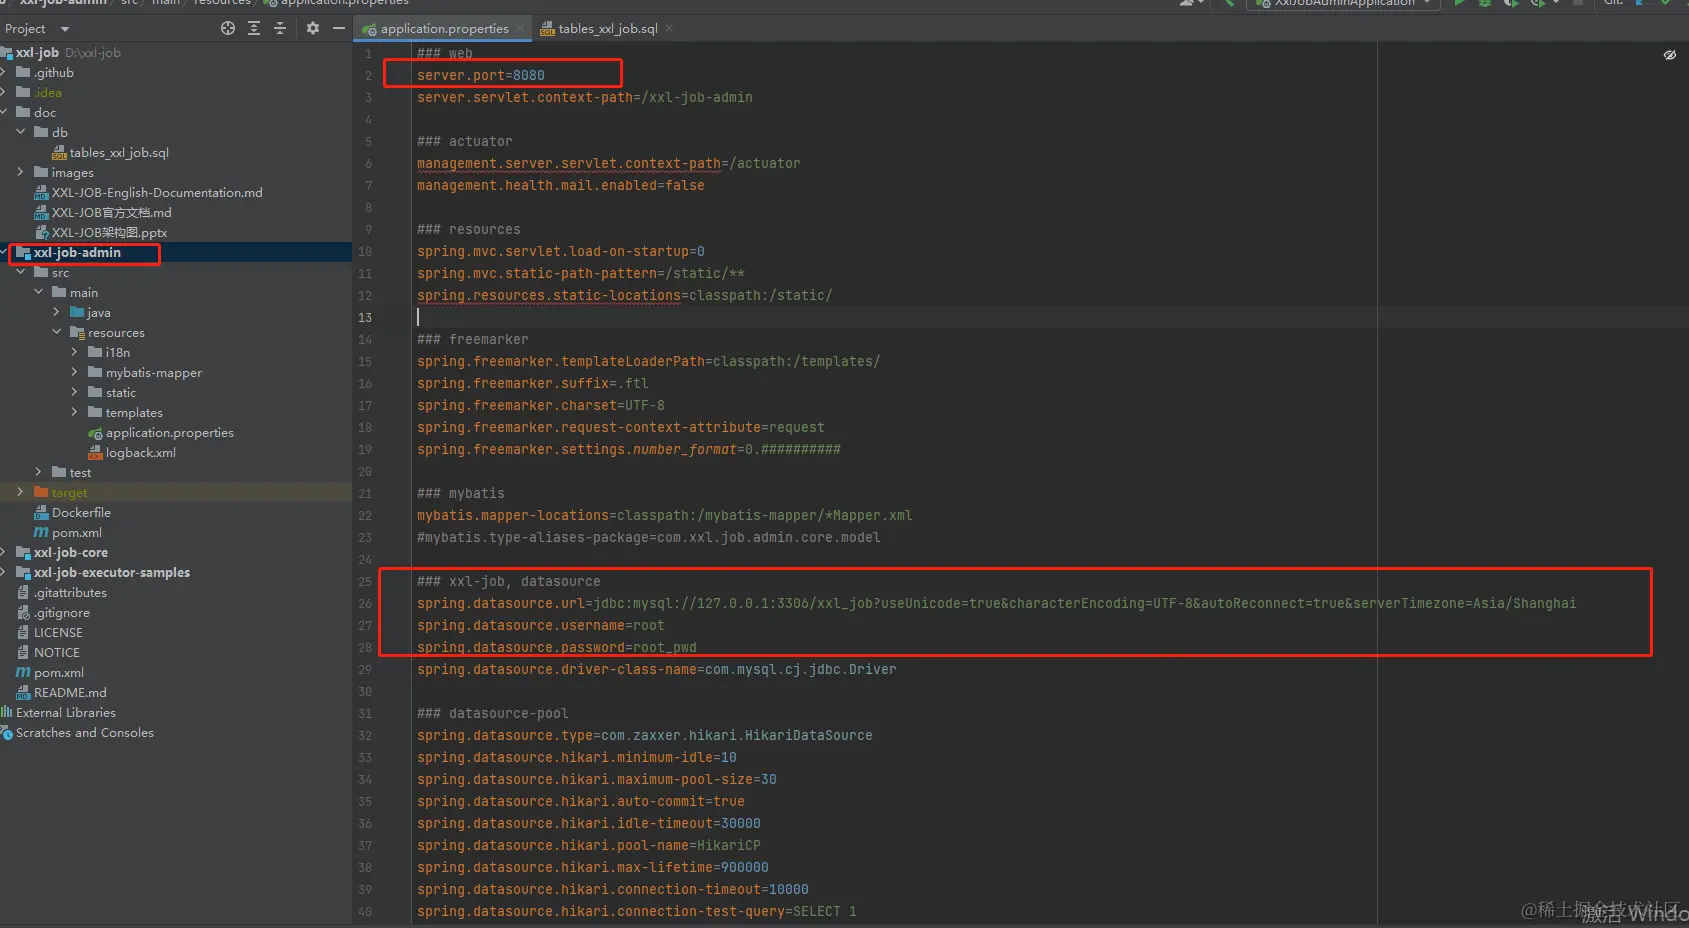Screen dimensions: 1689x928
Task: Collapse the doc folder
Action: 4,112
